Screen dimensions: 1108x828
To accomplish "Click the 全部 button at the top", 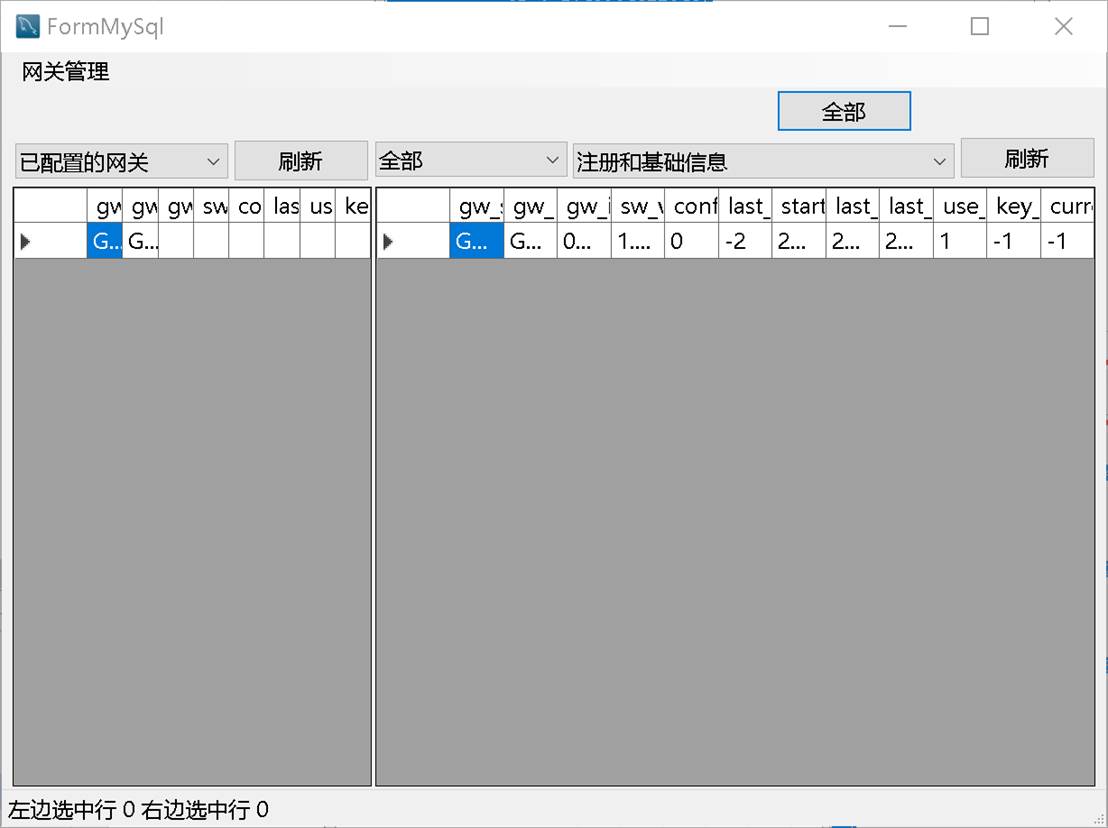I will click(x=844, y=111).
